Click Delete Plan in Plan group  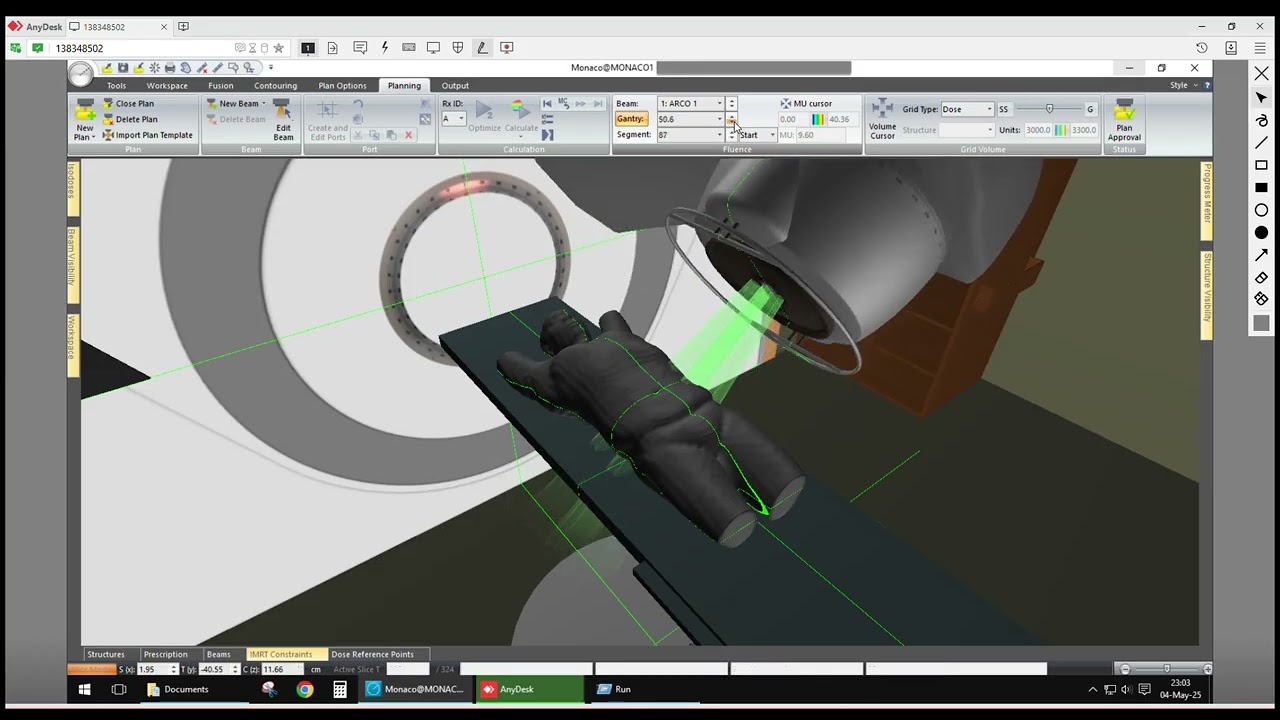pyautogui.click(x=129, y=119)
